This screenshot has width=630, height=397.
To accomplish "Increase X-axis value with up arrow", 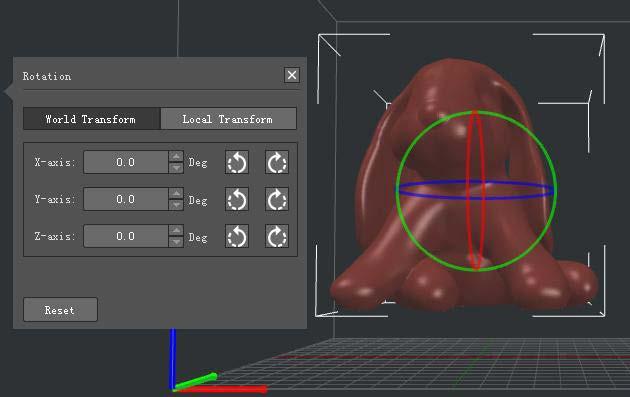I will (176, 156).
